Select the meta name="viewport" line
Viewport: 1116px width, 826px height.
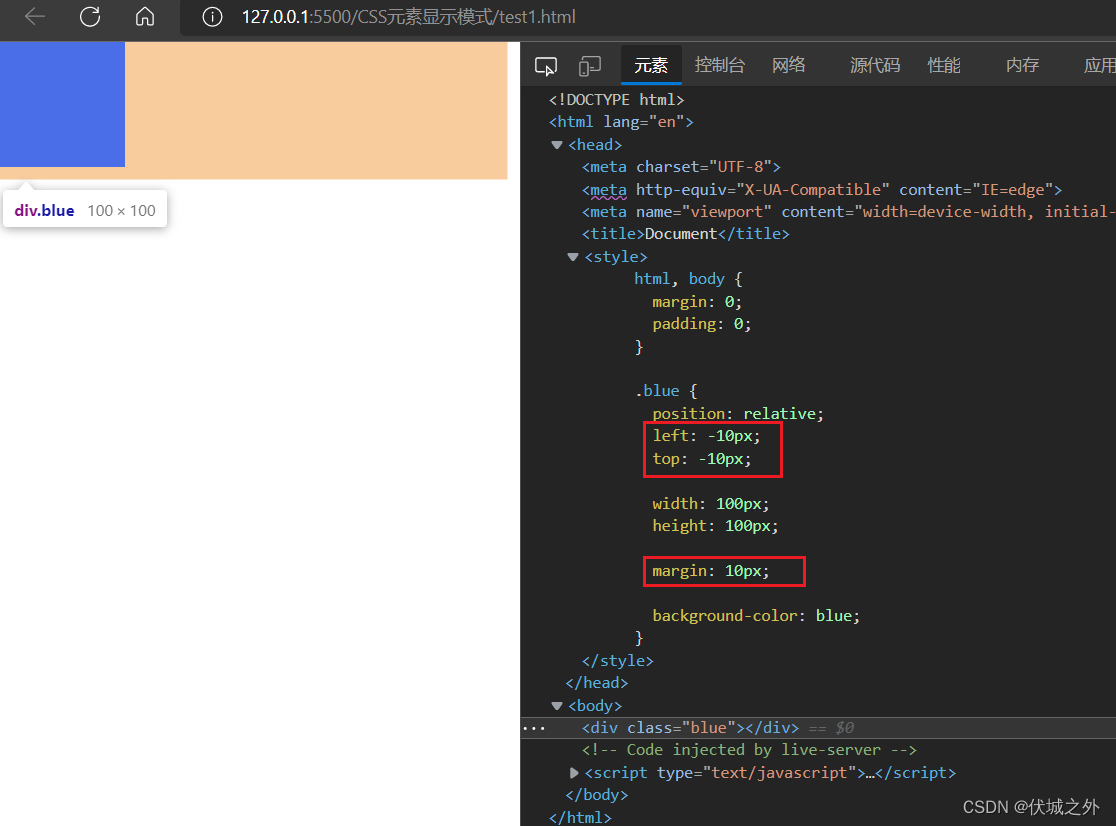(848, 211)
